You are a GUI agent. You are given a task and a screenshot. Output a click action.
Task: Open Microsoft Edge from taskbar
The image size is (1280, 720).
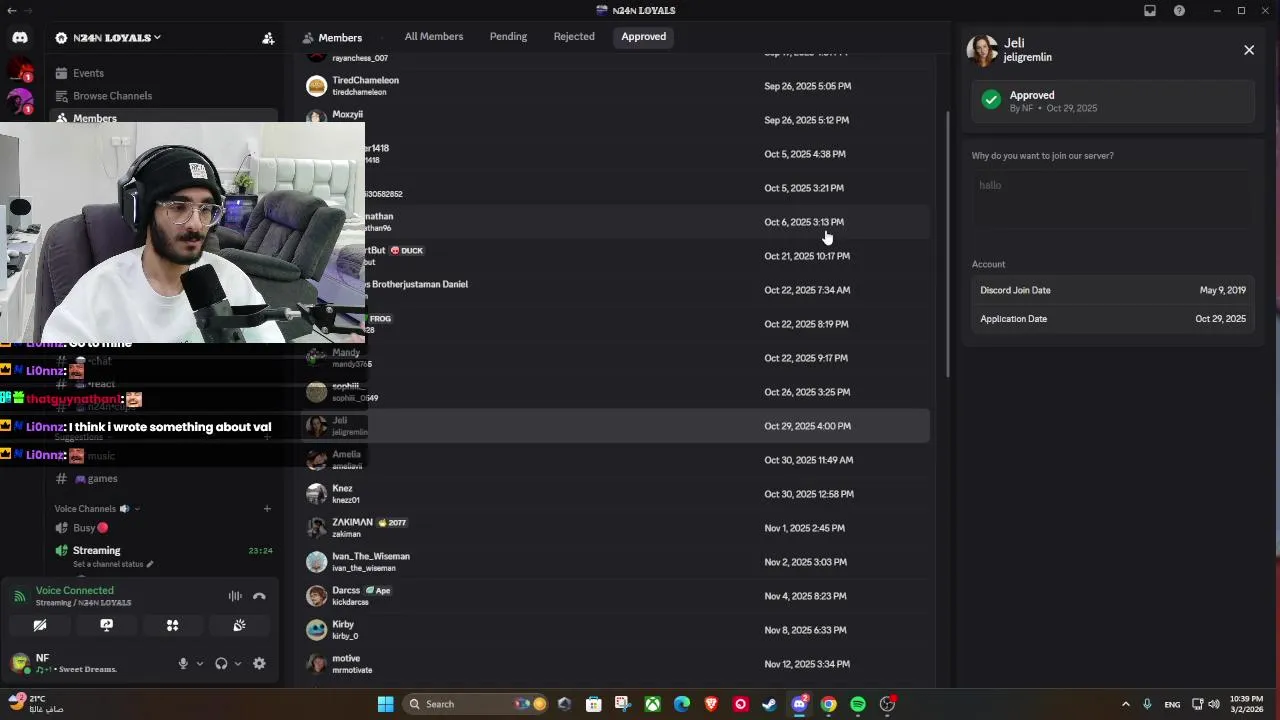(x=682, y=704)
